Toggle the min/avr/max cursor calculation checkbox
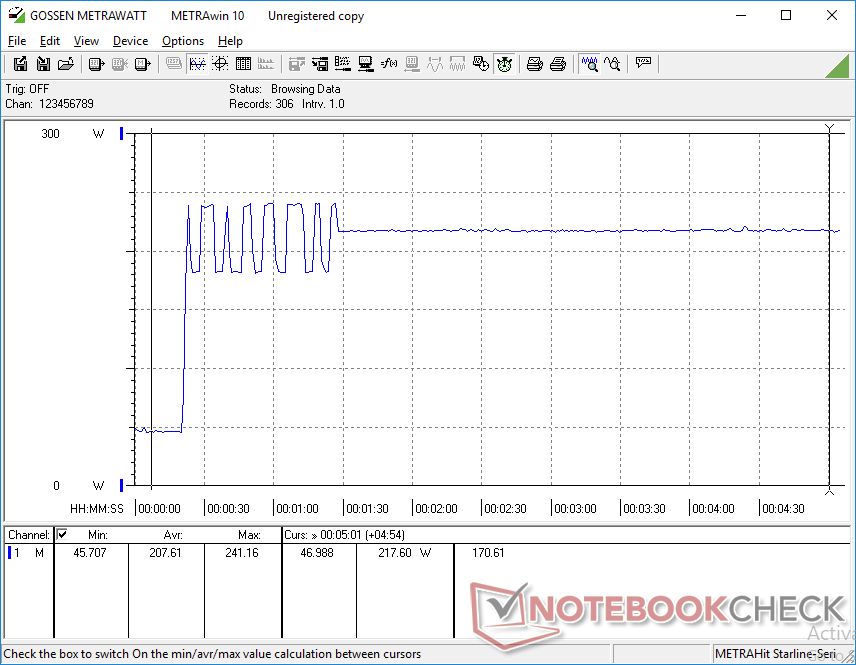 click(x=62, y=534)
